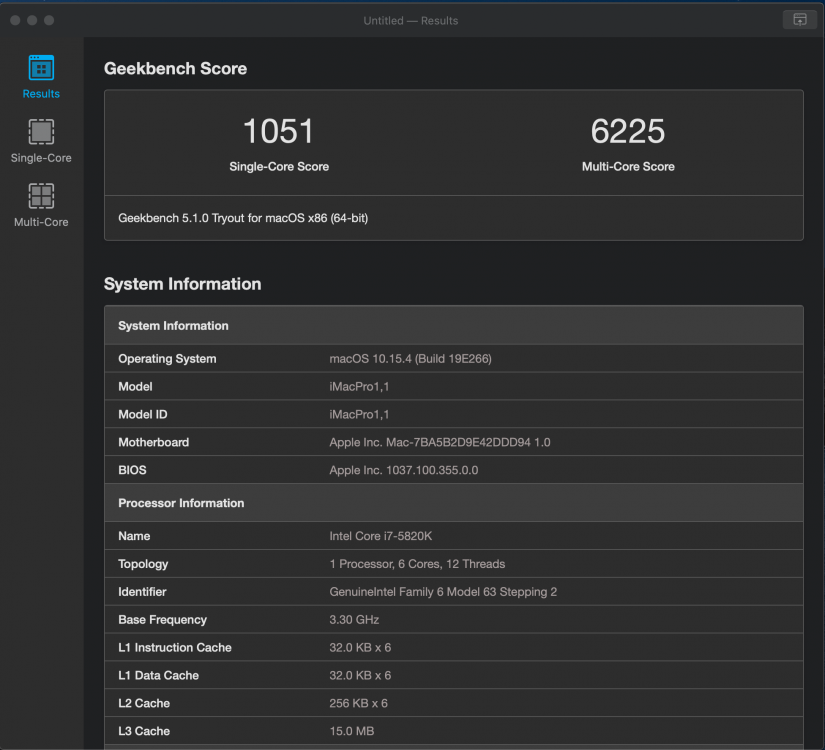Click the Operating System row label
This screenshot has height=750, width=825.
click(167, 358)
